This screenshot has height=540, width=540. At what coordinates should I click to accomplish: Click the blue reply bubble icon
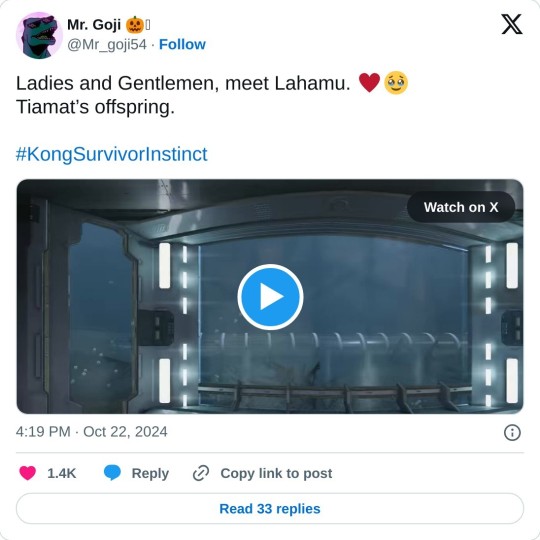(112, 473)
